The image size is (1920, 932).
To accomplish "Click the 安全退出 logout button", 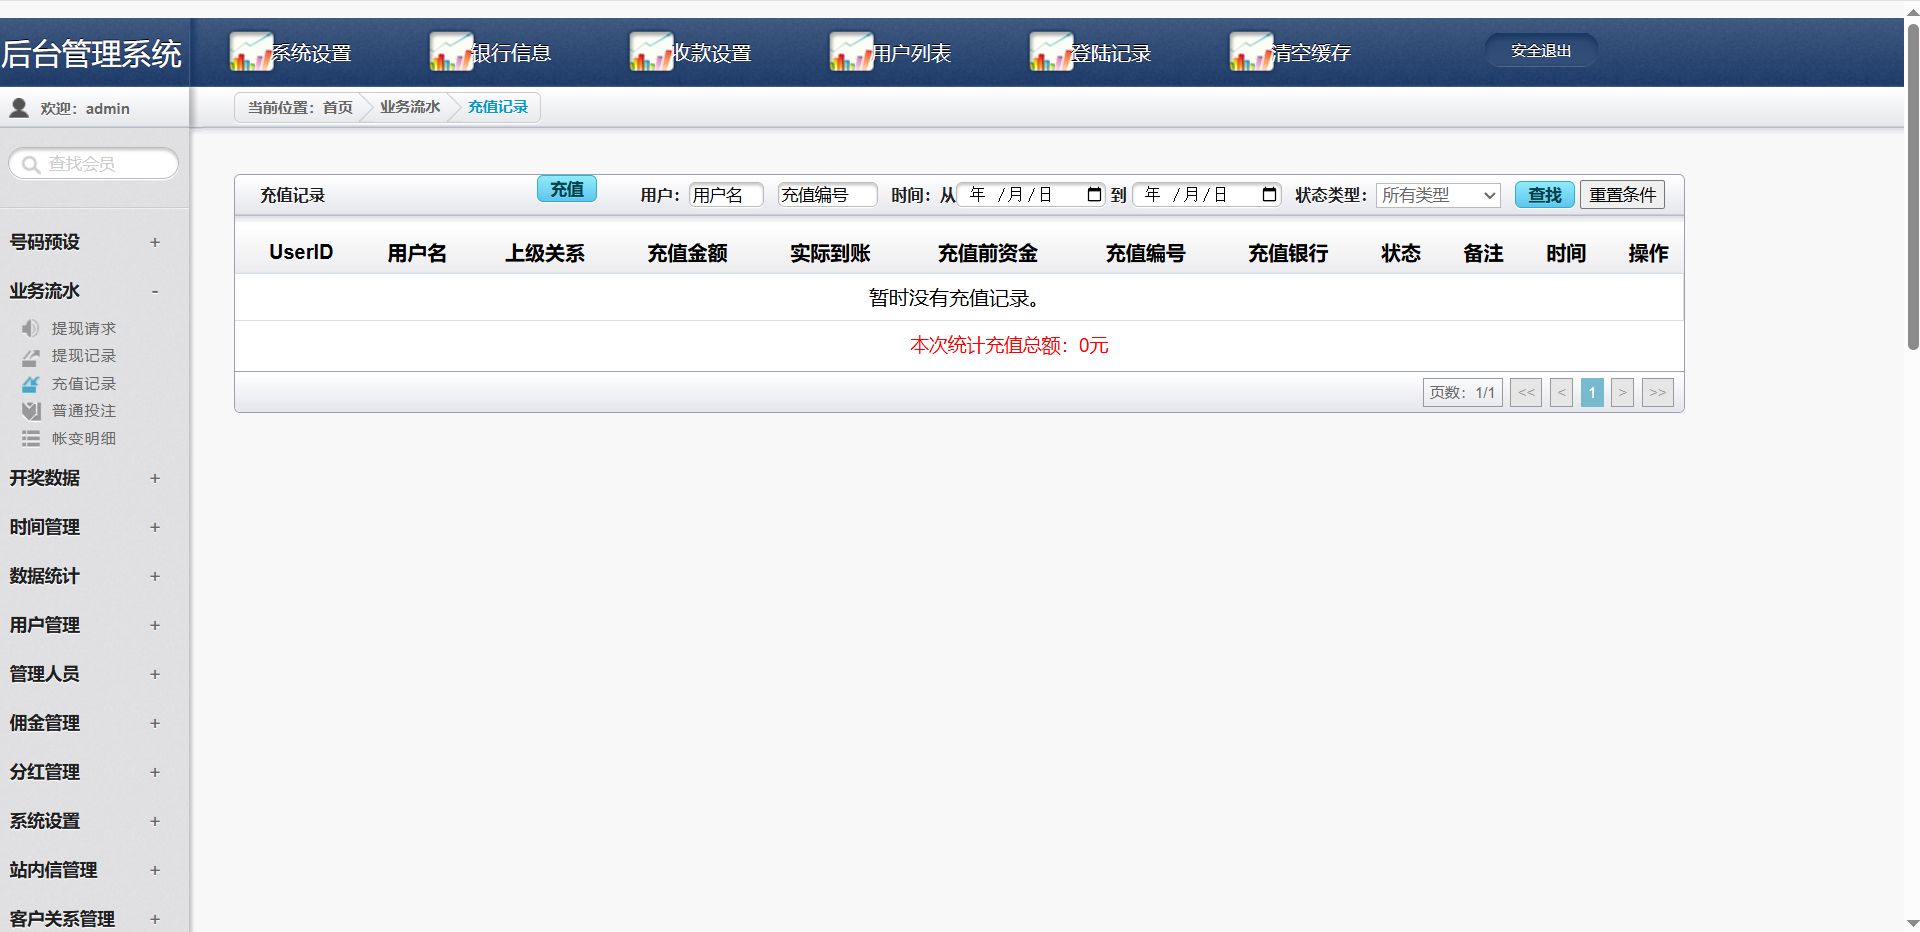I will 1540,51.
